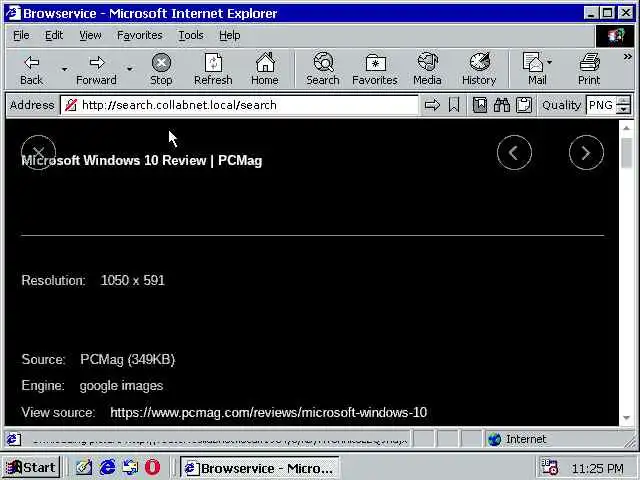Go back with the Back toolbar button

pos(31,69)
